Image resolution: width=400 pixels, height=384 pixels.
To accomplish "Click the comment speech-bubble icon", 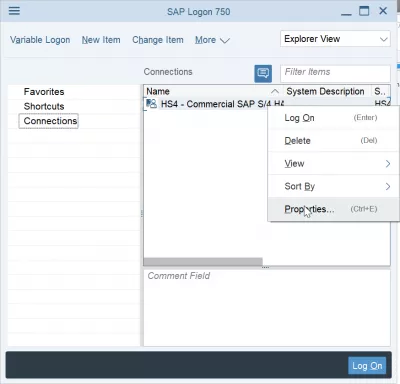I will pyautogui.click(x=263, y=73).
